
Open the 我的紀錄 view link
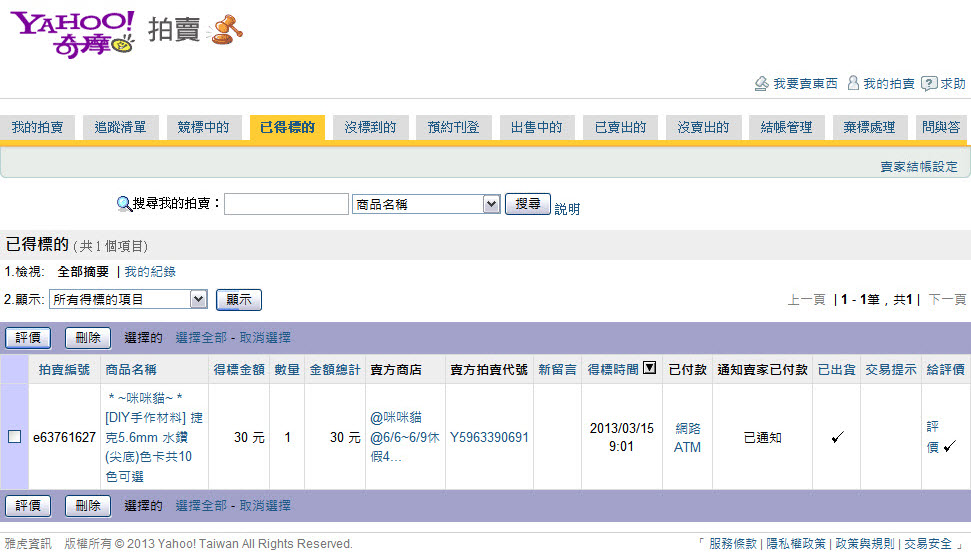tap(150, 271)
